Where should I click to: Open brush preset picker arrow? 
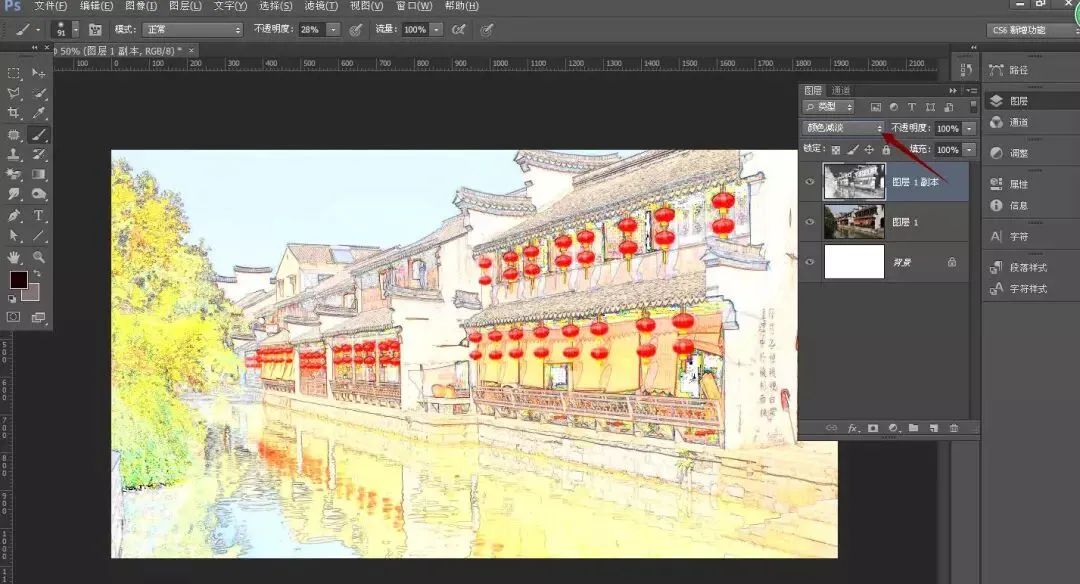click(x=76, y=30)
